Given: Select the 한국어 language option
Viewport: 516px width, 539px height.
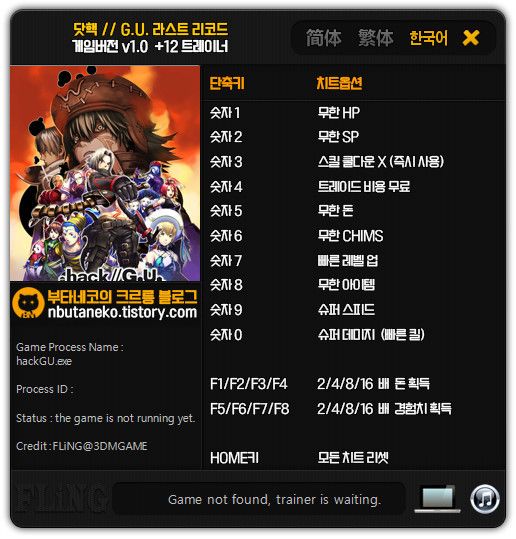Looking at the screenshot, I should 428,37.
